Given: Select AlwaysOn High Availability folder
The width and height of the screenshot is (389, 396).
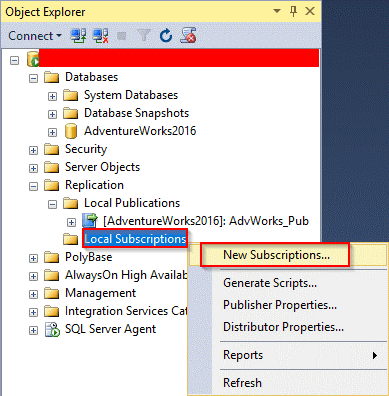Looking at the screenshot, I should (126, 275).
